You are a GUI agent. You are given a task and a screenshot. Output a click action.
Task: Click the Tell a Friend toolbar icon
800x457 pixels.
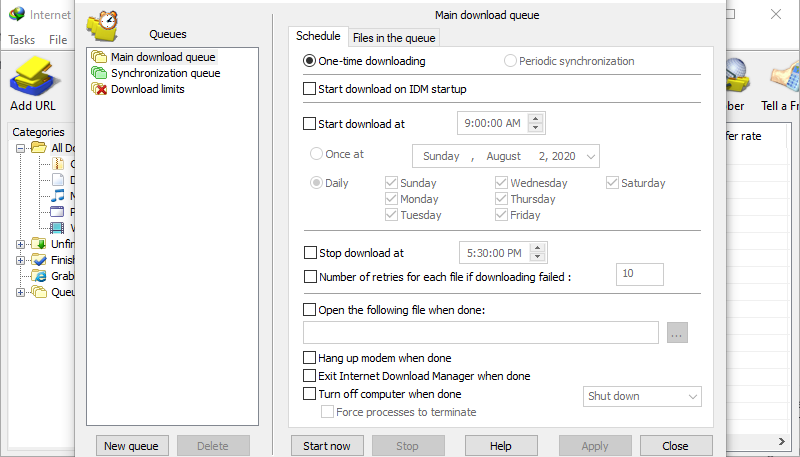(782, 80)
